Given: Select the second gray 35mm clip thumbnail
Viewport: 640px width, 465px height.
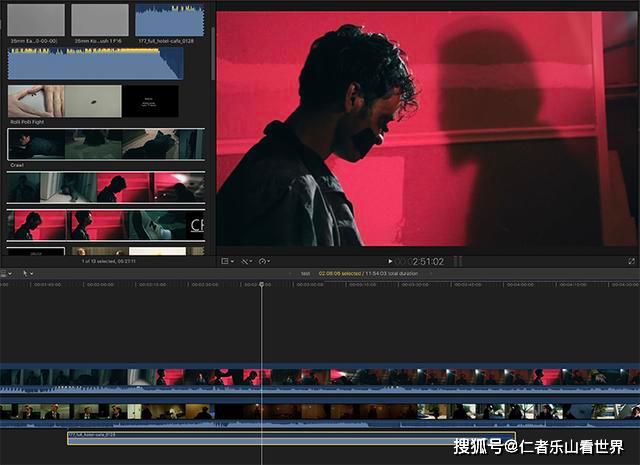Looking at the screenshot, I should (100, 20).
